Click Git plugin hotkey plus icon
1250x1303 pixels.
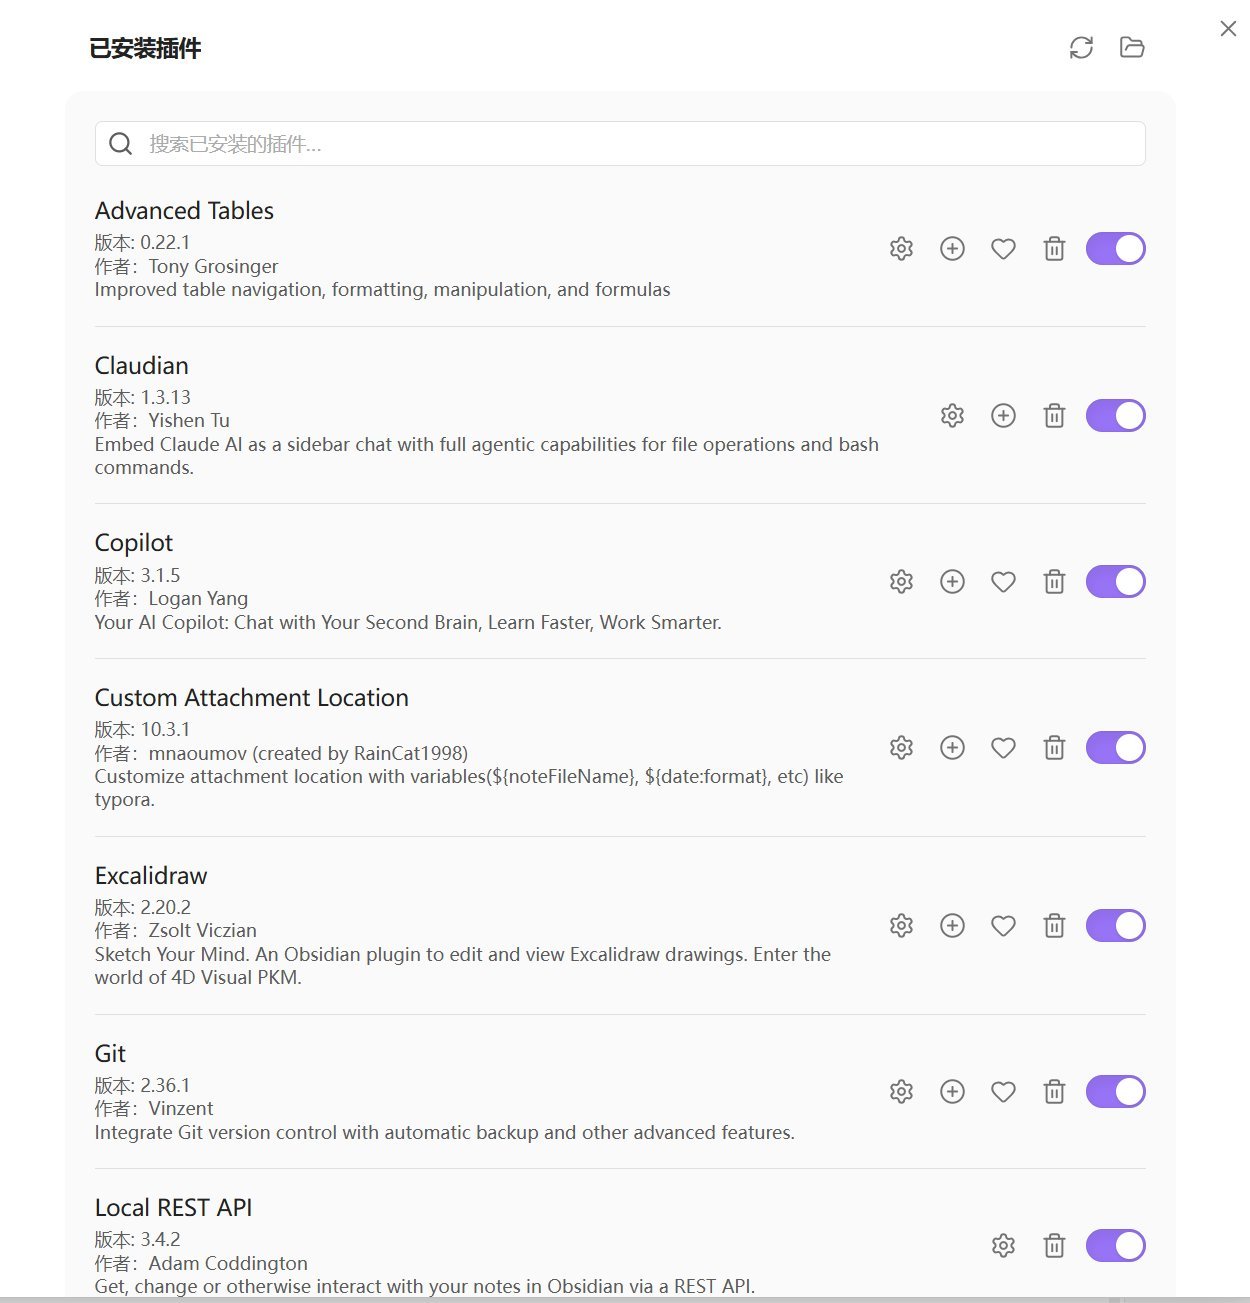[x=952, y=1091]
